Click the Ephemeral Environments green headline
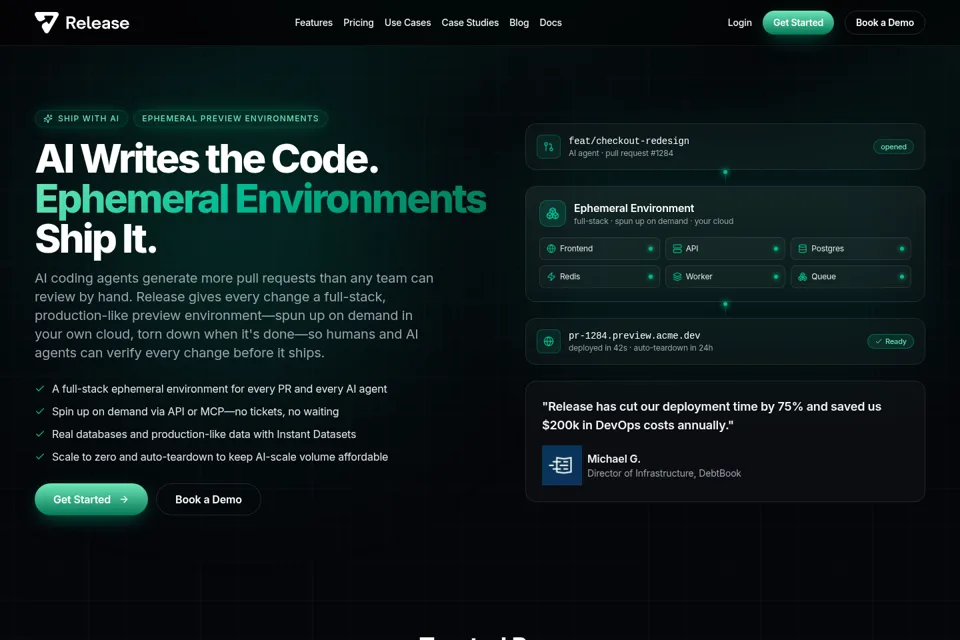 pos(261,199)
